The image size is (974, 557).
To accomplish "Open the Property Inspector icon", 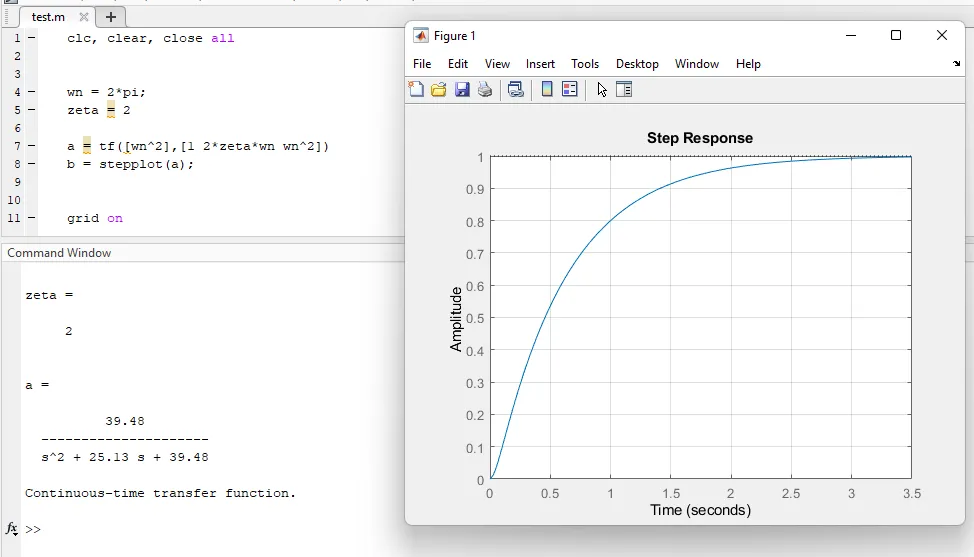I will (624, 90).
